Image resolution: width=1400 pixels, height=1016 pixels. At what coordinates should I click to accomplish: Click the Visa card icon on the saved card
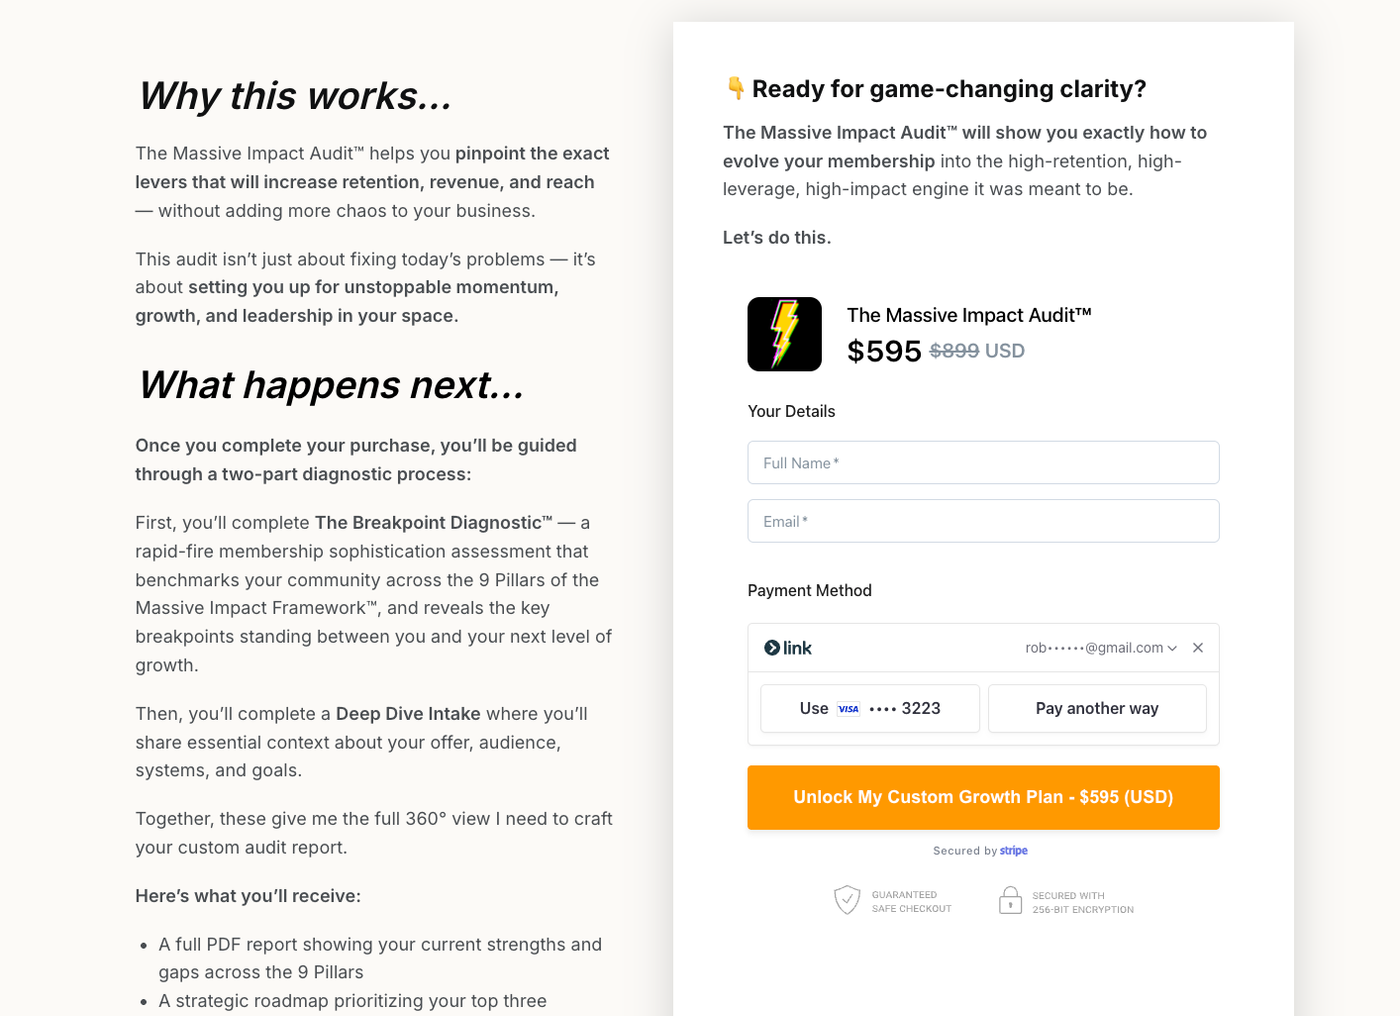[848, 708]
